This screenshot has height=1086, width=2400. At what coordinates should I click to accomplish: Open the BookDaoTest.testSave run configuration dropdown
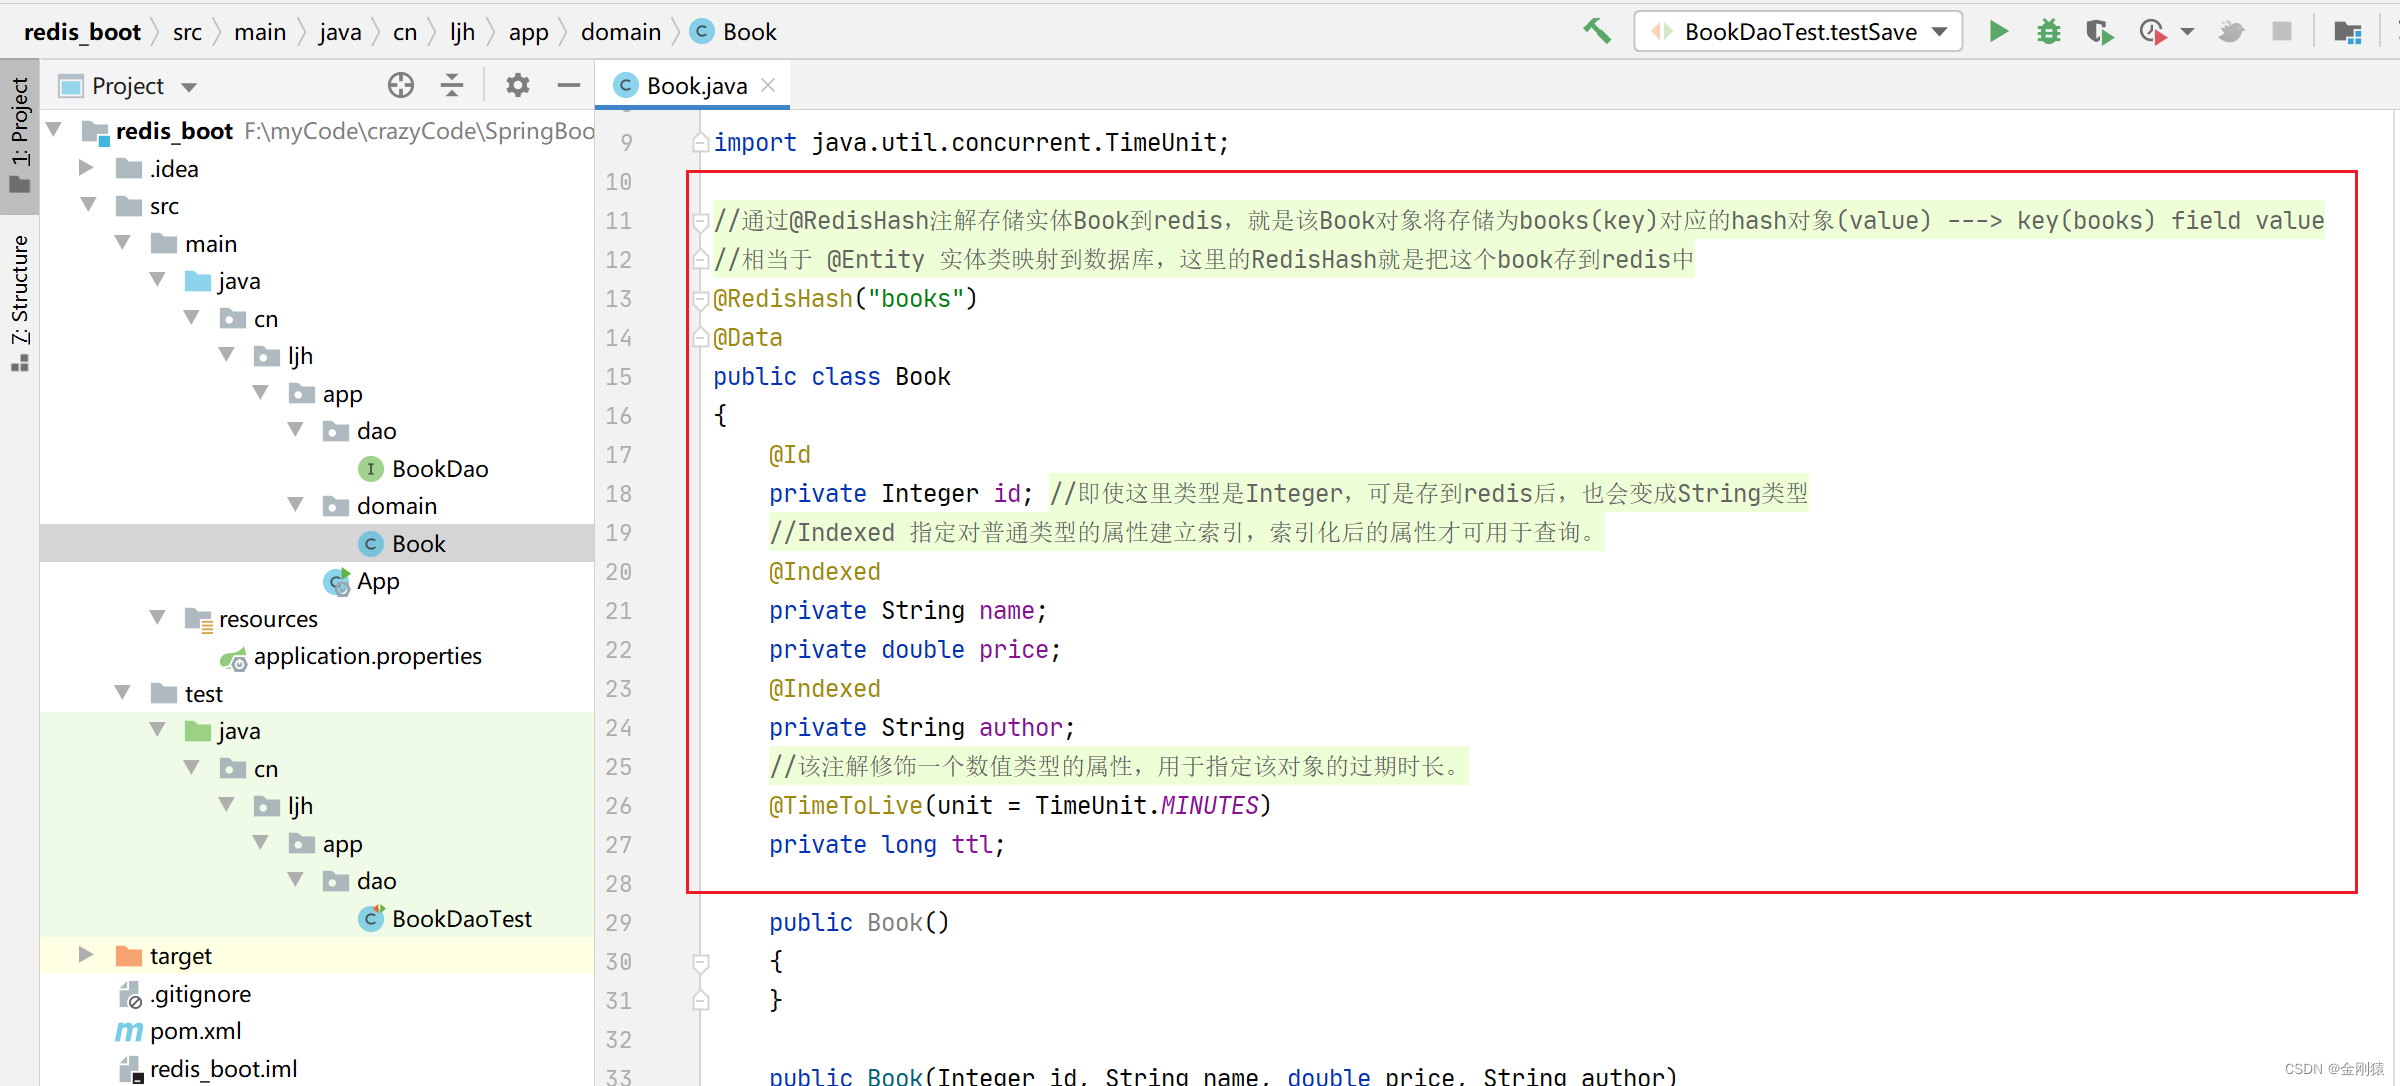1938,31
